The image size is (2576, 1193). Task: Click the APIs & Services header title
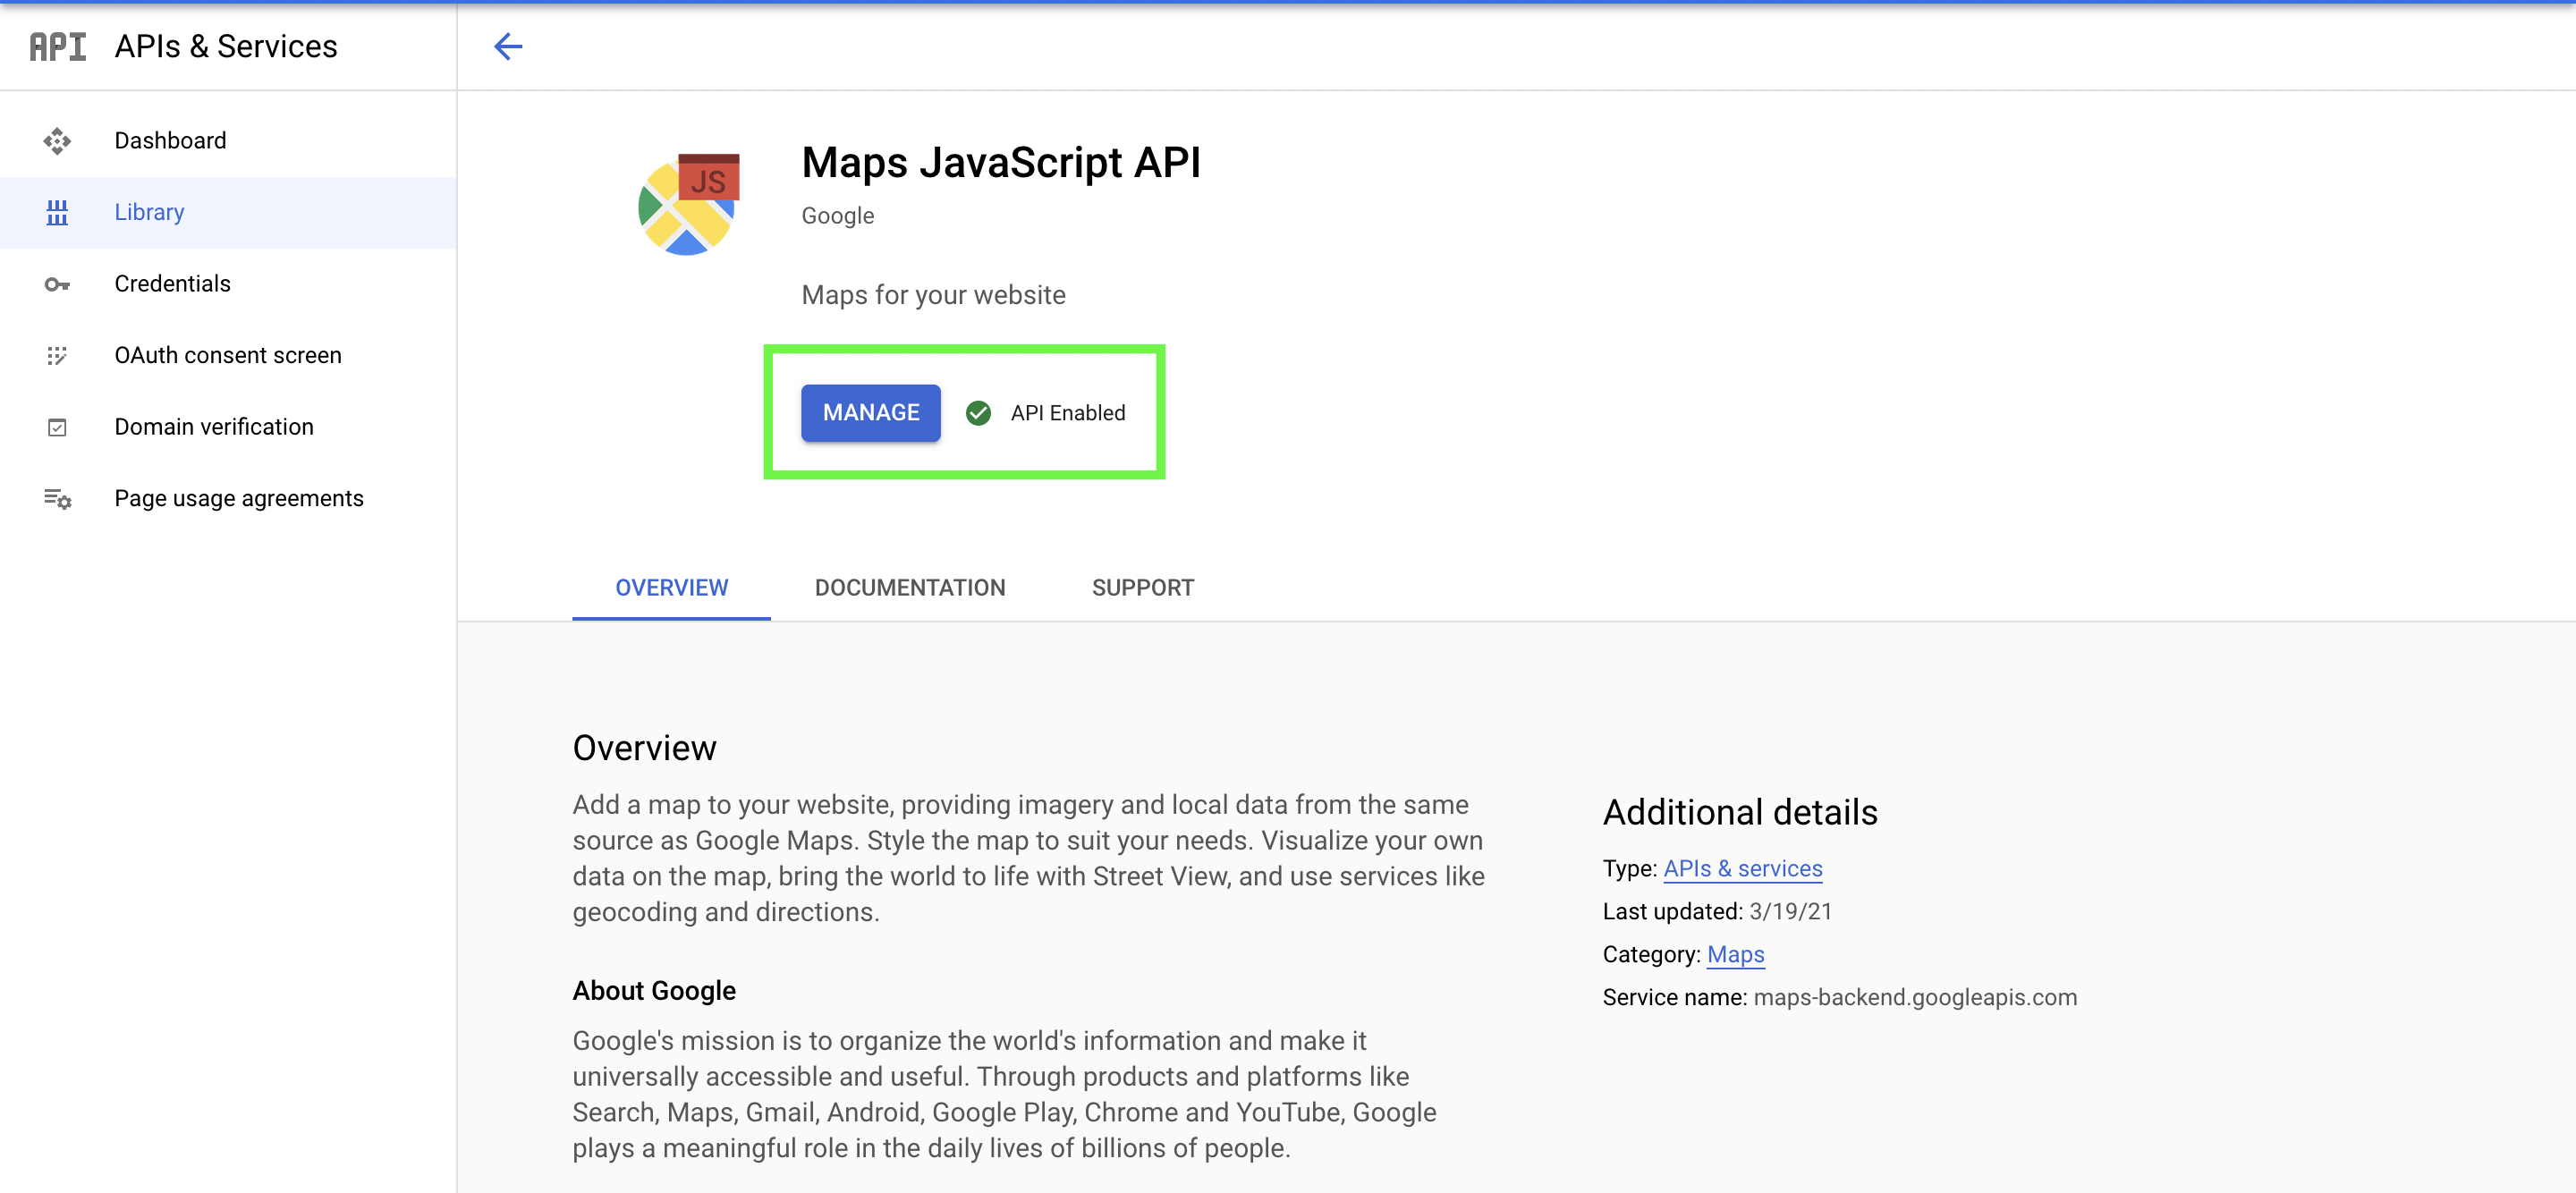point(226,46)
